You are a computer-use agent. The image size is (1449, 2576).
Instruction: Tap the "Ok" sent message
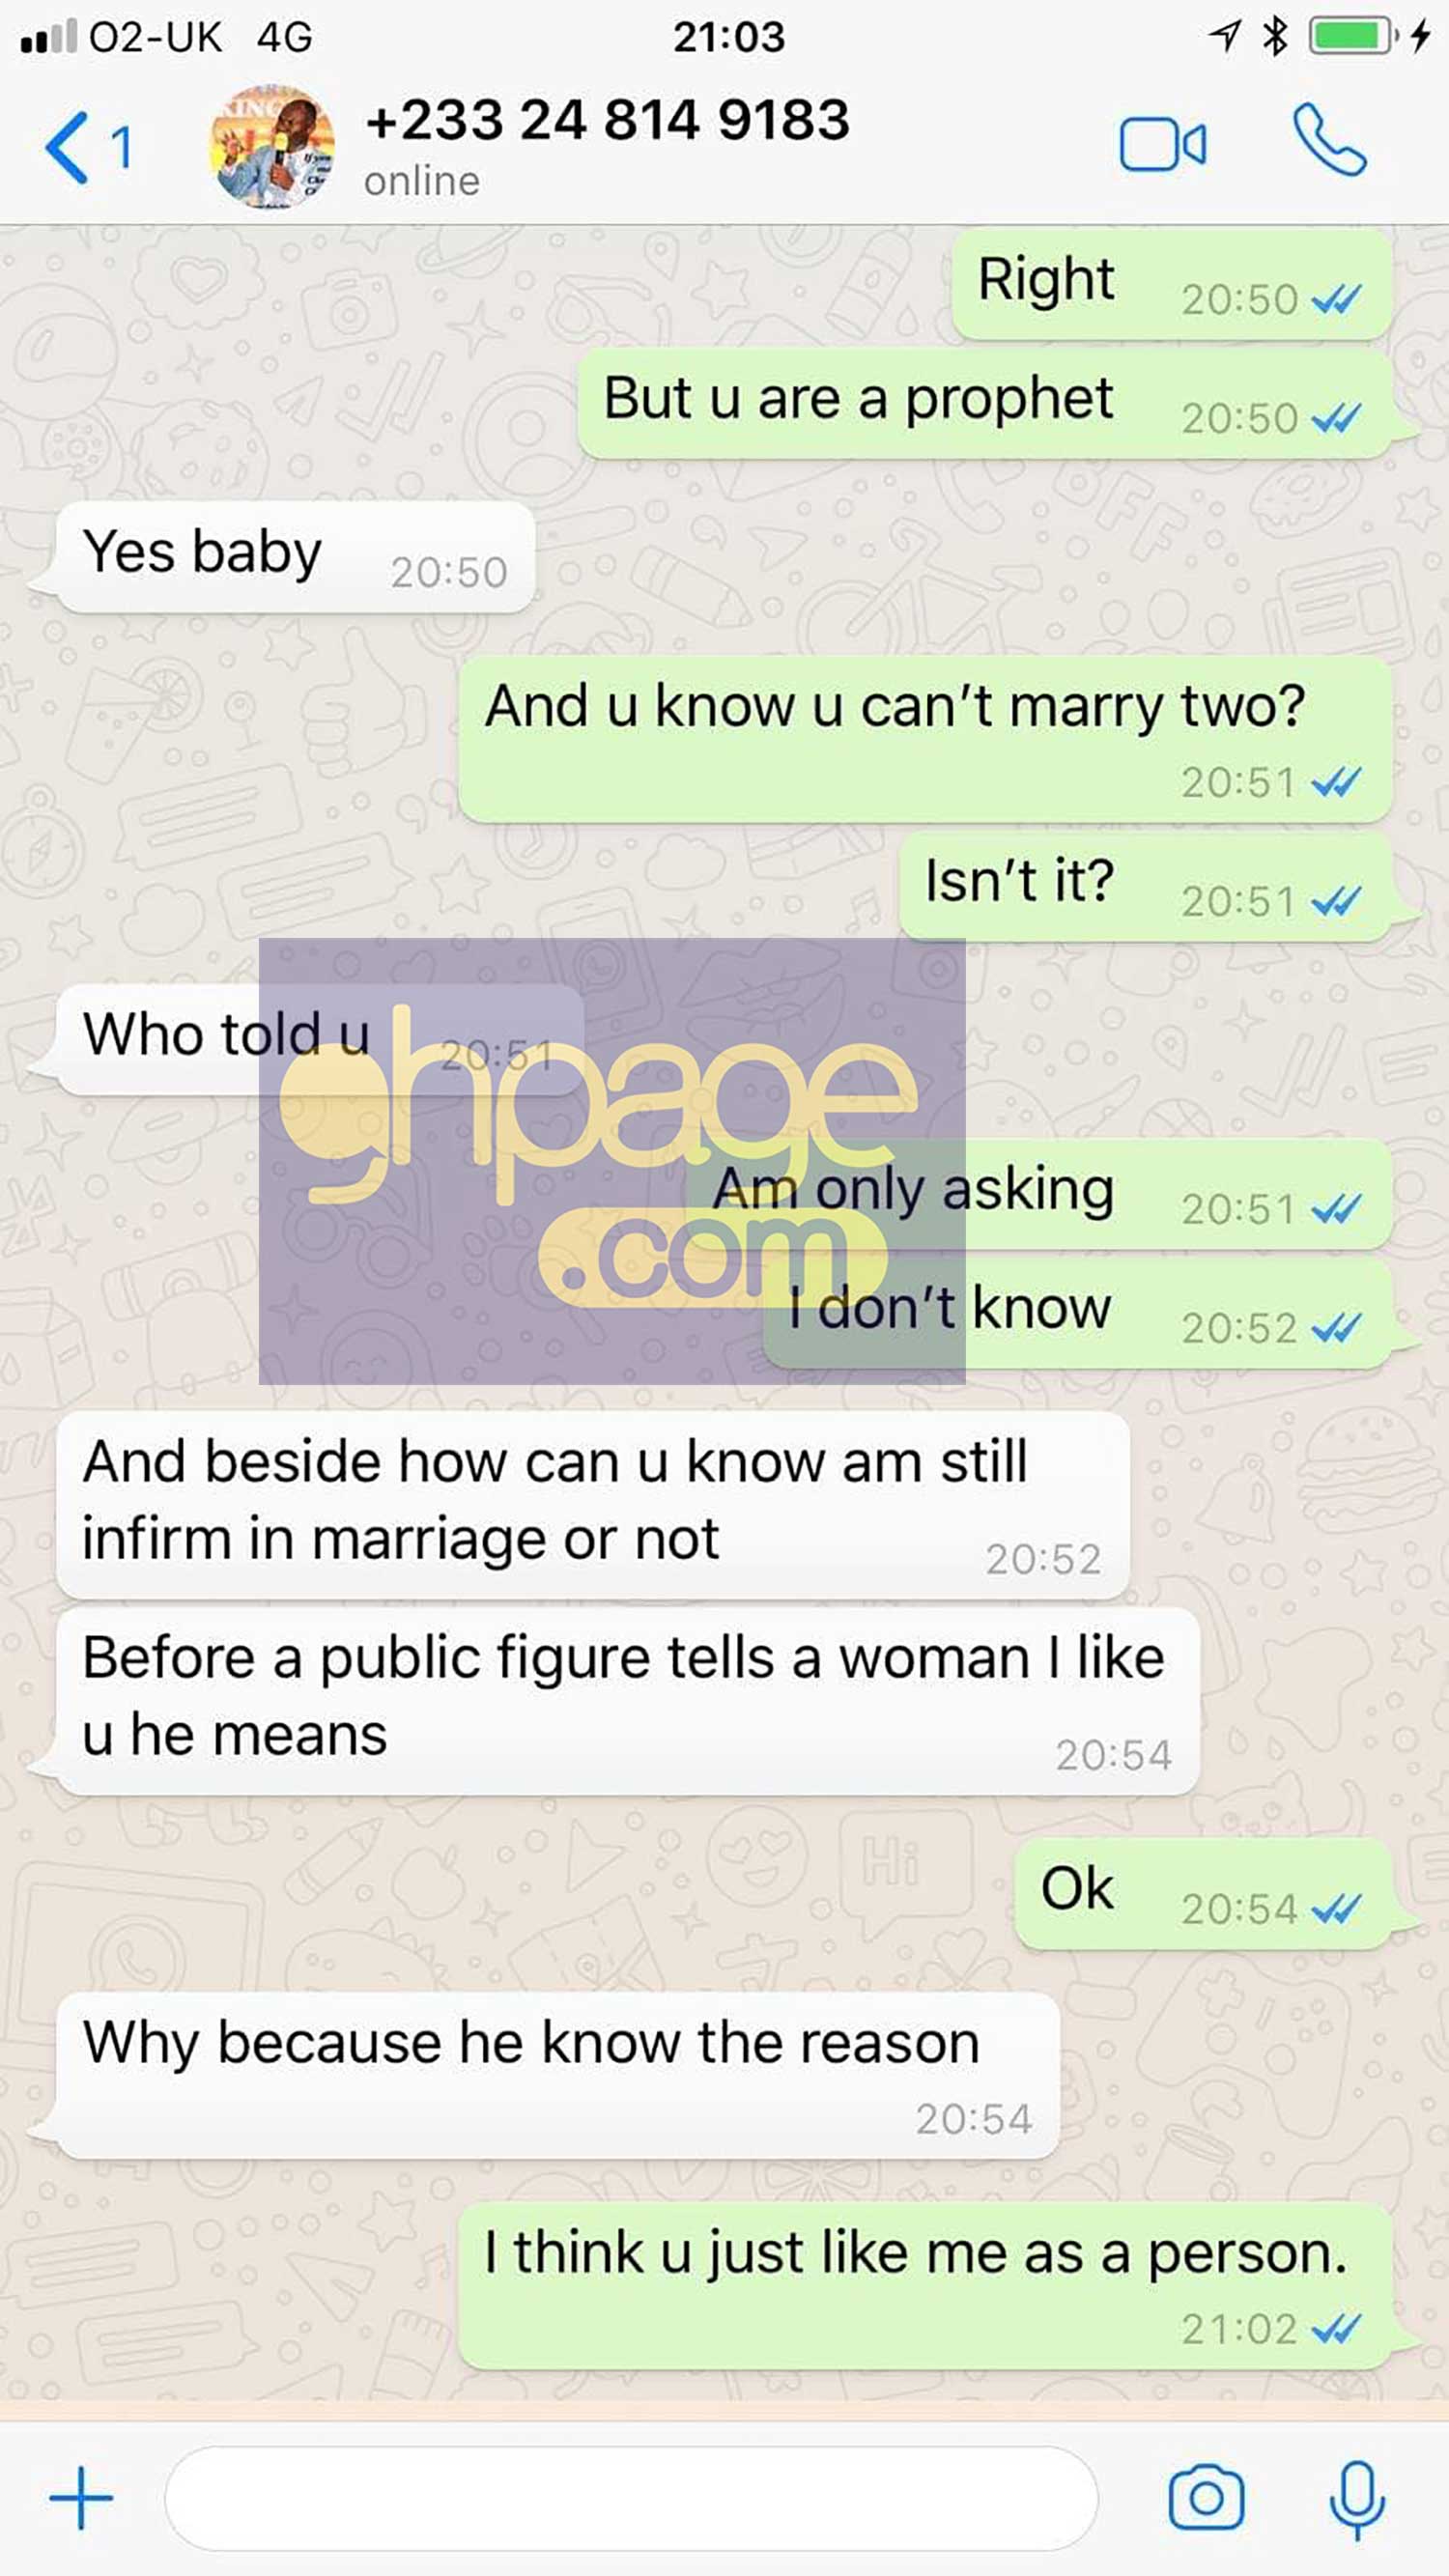point(1204,1894)
